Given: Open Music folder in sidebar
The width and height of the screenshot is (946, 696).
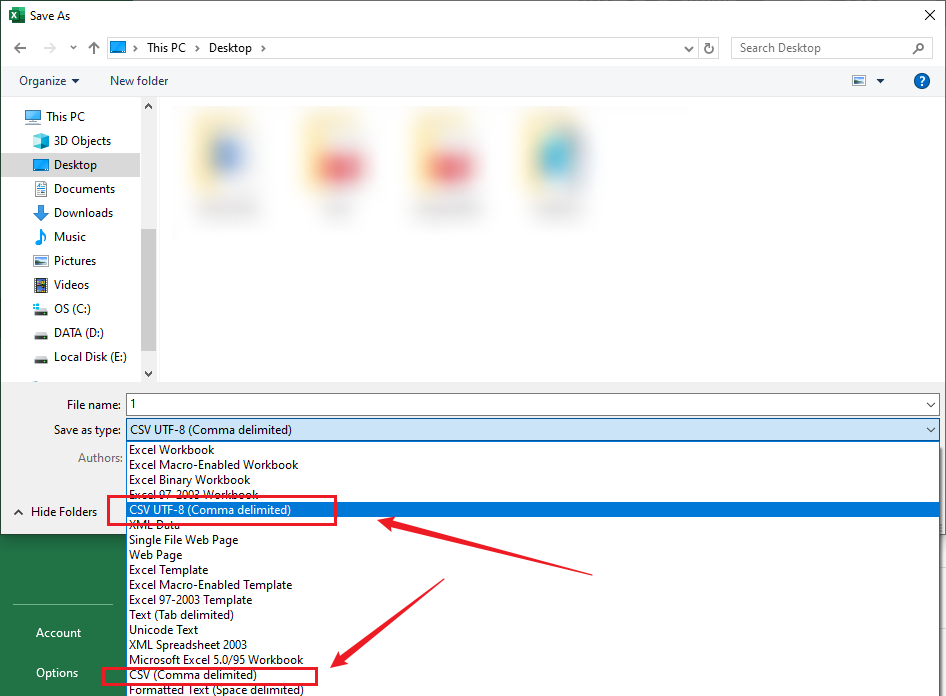Looking at the screenshot, I should pyautogui.click(x=69, y=237).
